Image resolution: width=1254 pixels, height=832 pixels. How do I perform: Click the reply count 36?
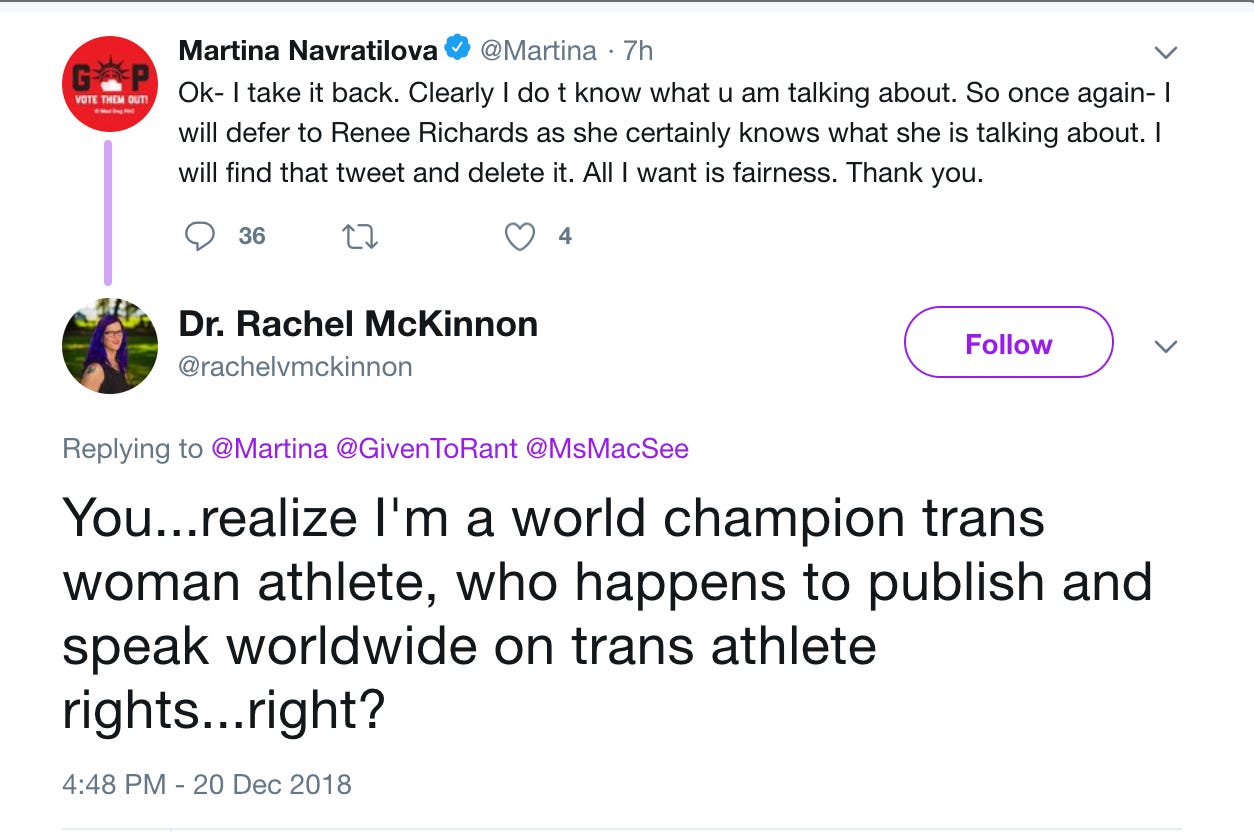click(x=252, y=236)
